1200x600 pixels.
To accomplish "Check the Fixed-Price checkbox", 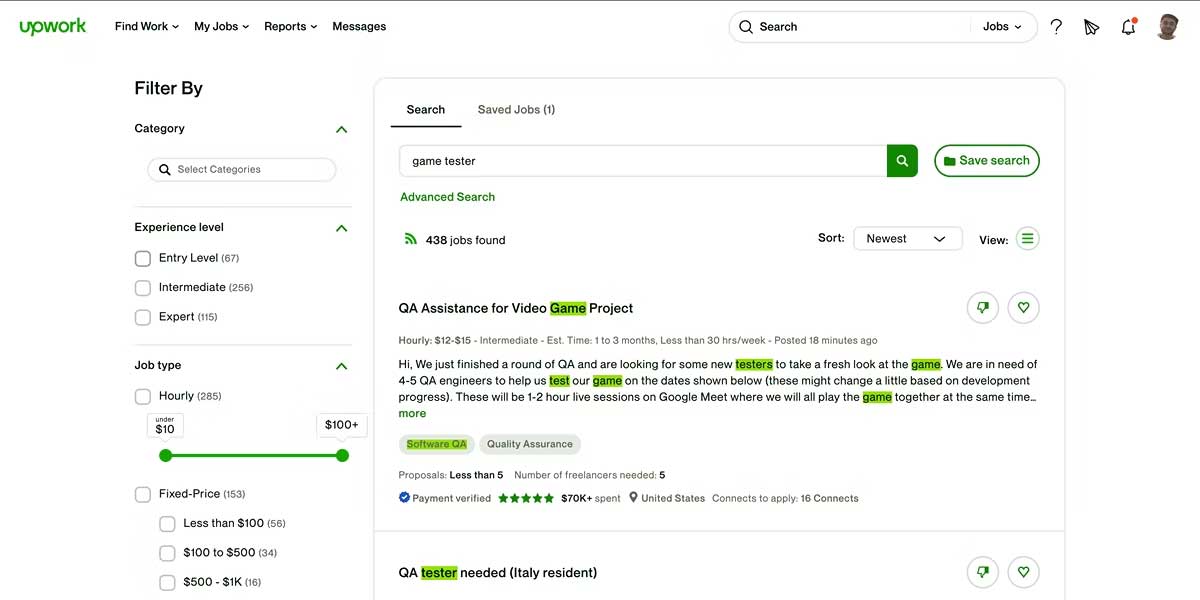I will (x=143, y=494).
